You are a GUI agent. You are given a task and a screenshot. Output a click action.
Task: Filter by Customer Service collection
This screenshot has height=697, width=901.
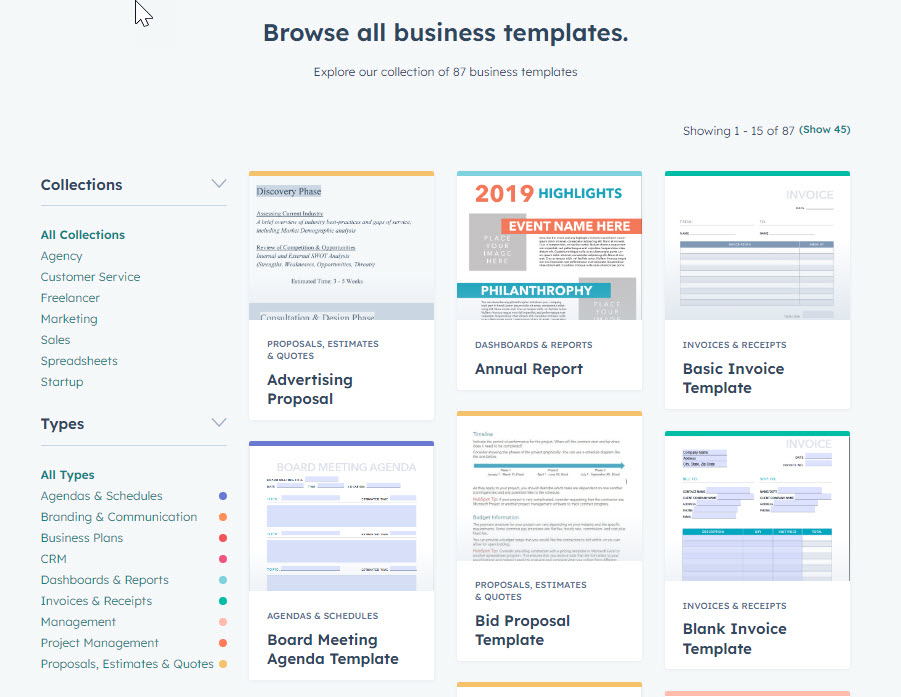(x=90, y=277)
